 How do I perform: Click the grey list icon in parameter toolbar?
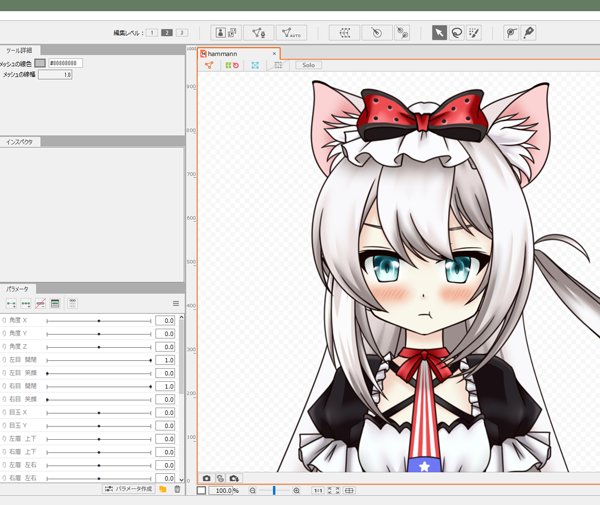tap(72, 304)
